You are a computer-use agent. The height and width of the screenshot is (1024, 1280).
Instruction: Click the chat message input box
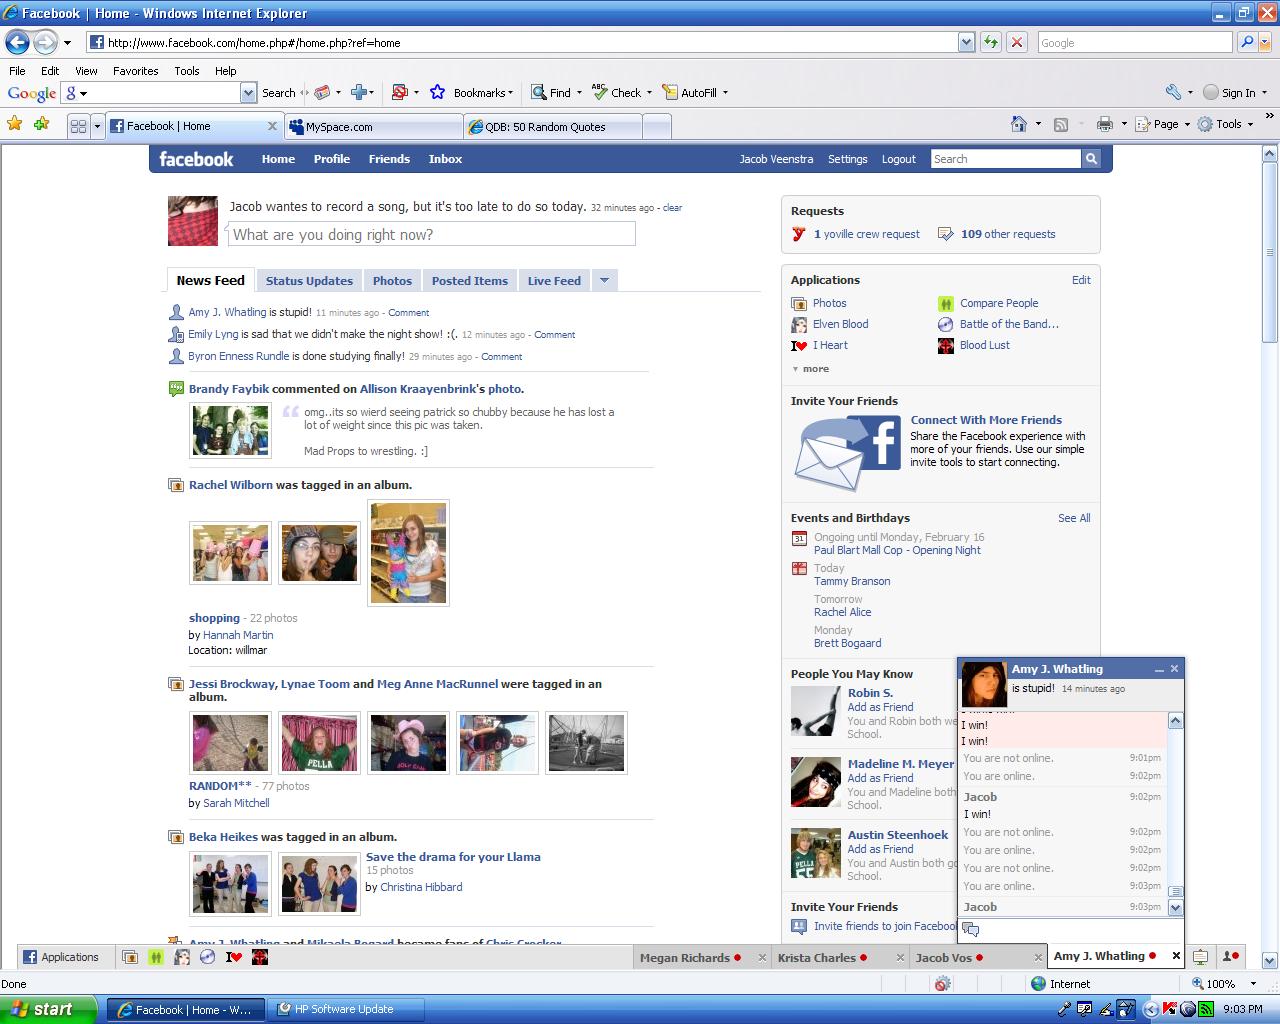pos(1070,929)
